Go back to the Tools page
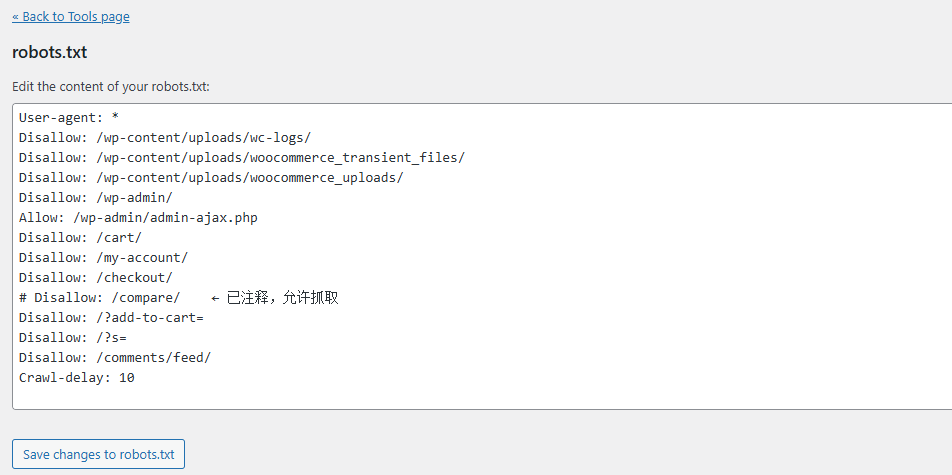This screenshot has height=475, width=952. point(70,17)
